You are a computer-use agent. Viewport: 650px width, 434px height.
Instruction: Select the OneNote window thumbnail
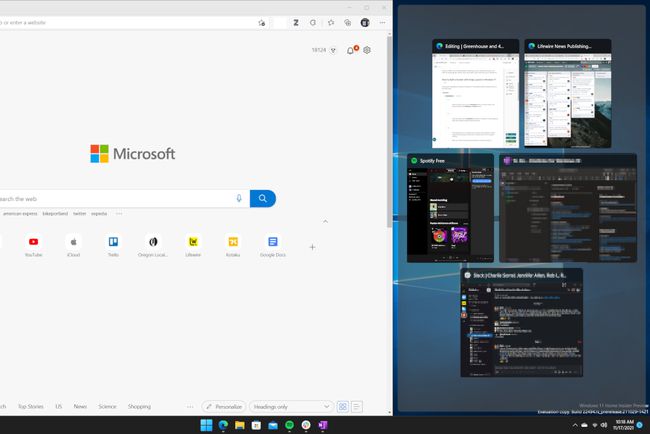tap(568, 208)
